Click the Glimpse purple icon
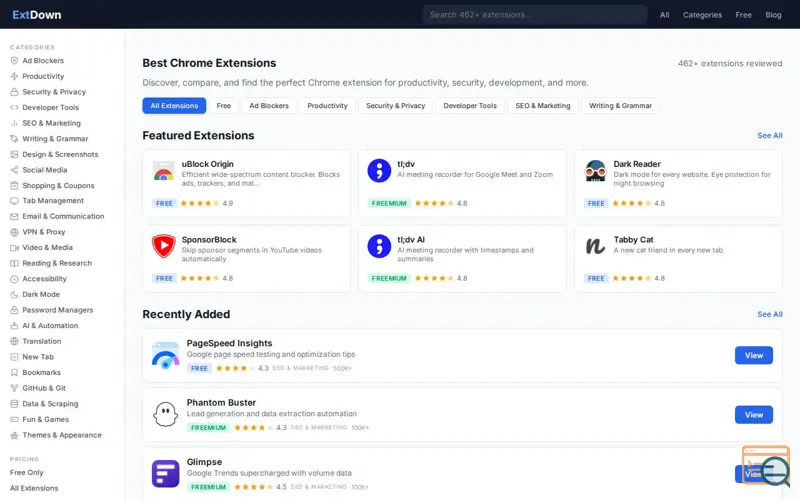 pos(165,473)
